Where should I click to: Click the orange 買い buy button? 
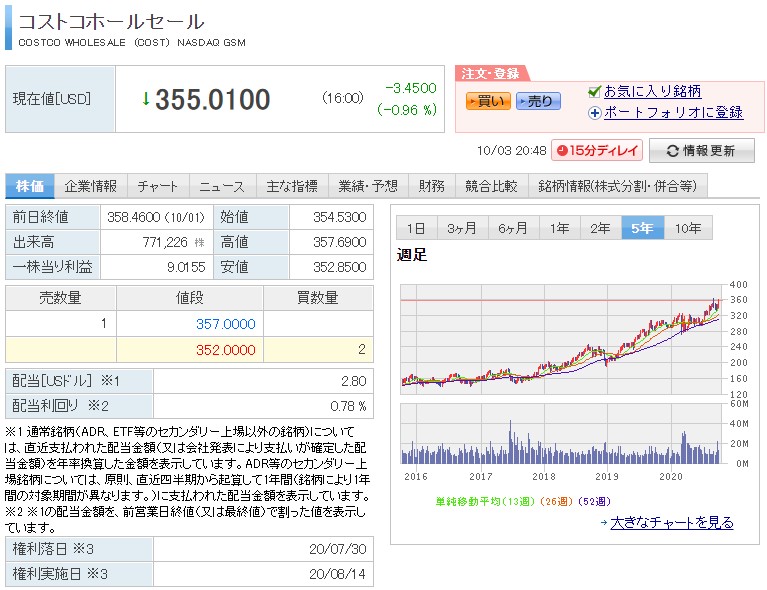point(488,101)
